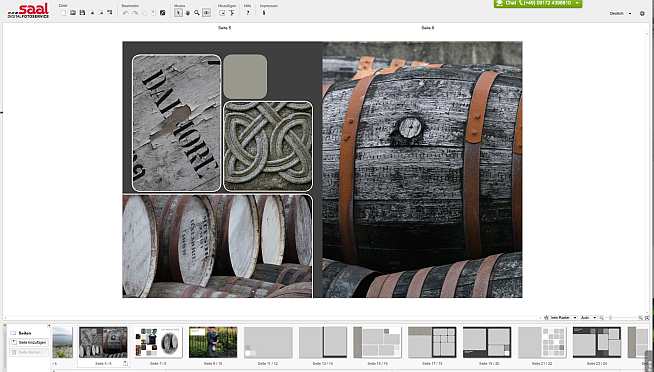Viewport: 654px width, 372px height.
Task: Click the redo arrow in toolbar
Action: pyautogui.click(x=135, y=13)
